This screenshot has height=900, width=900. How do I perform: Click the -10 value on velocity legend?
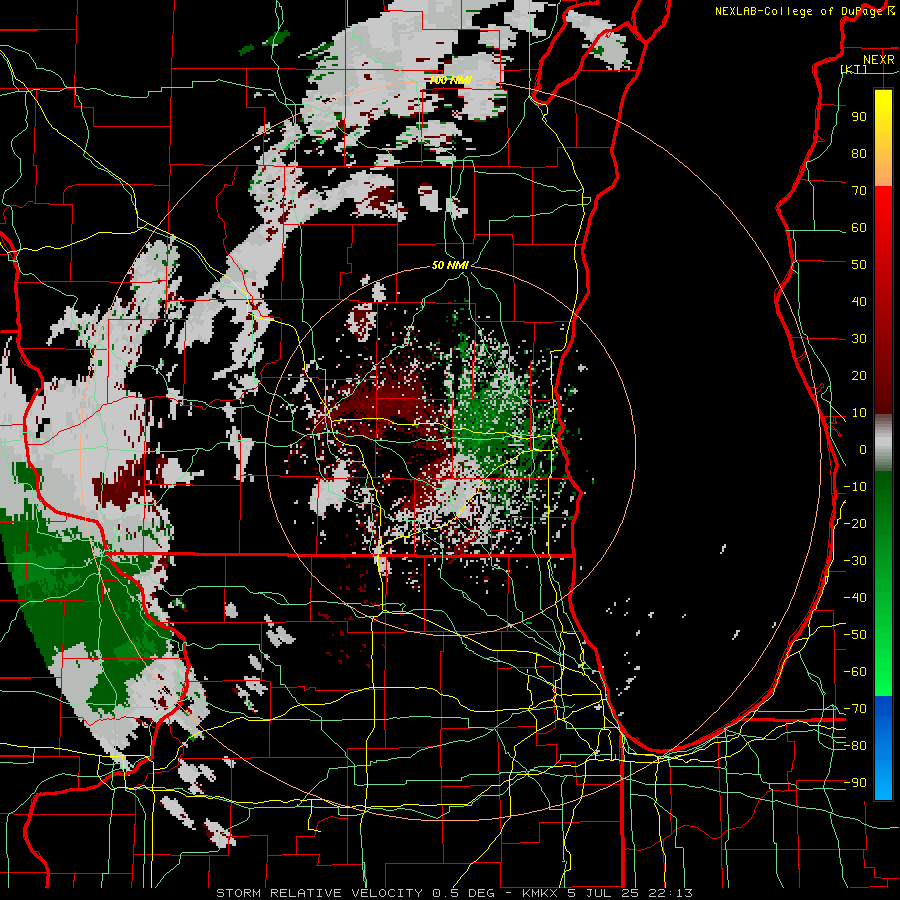[855, 487]
